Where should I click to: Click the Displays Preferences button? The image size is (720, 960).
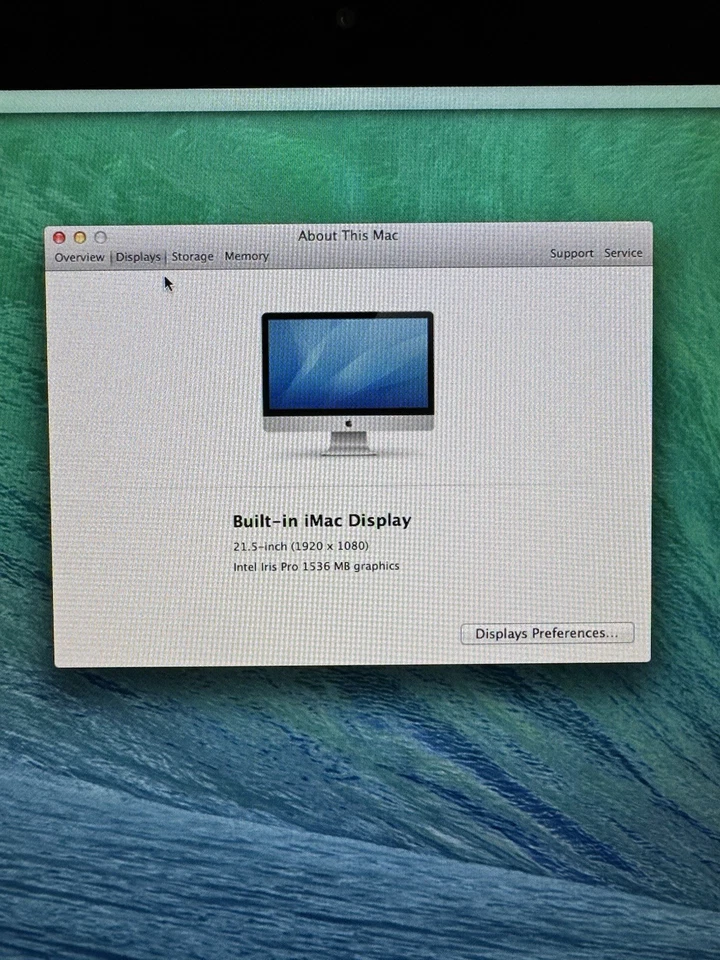click(547, 633)
